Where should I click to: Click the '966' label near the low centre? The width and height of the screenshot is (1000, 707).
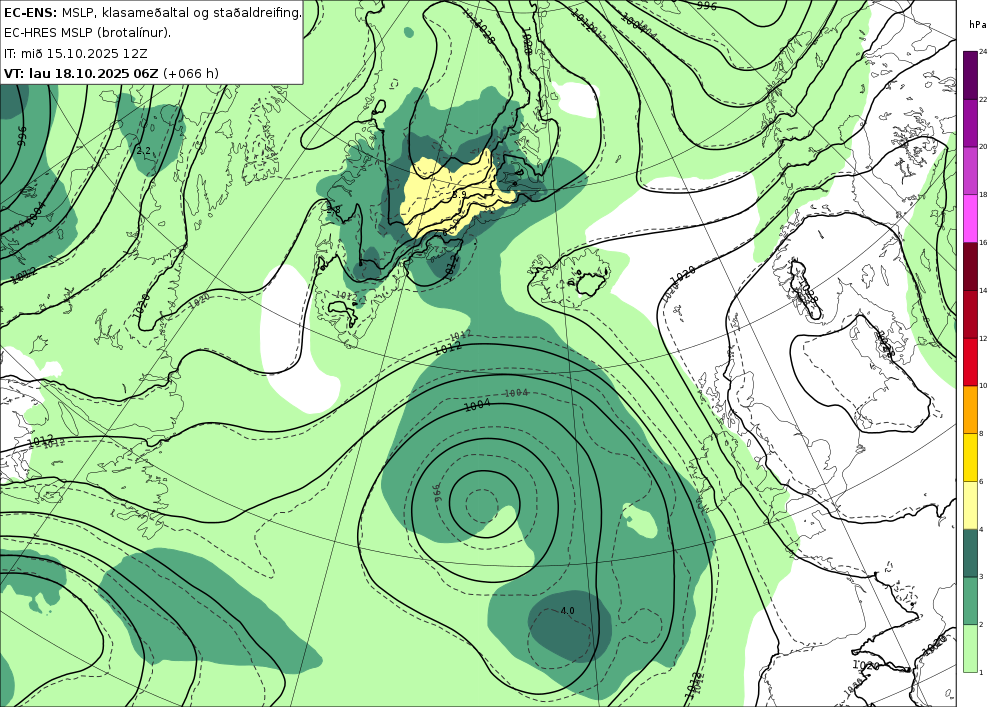click(438, 492)
